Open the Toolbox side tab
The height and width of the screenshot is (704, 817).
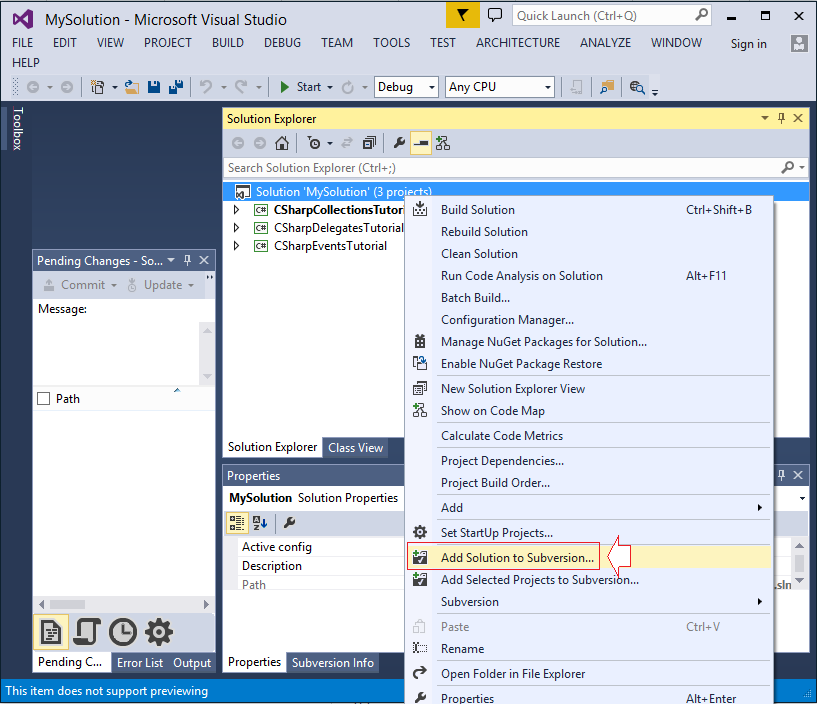[17, 129]
